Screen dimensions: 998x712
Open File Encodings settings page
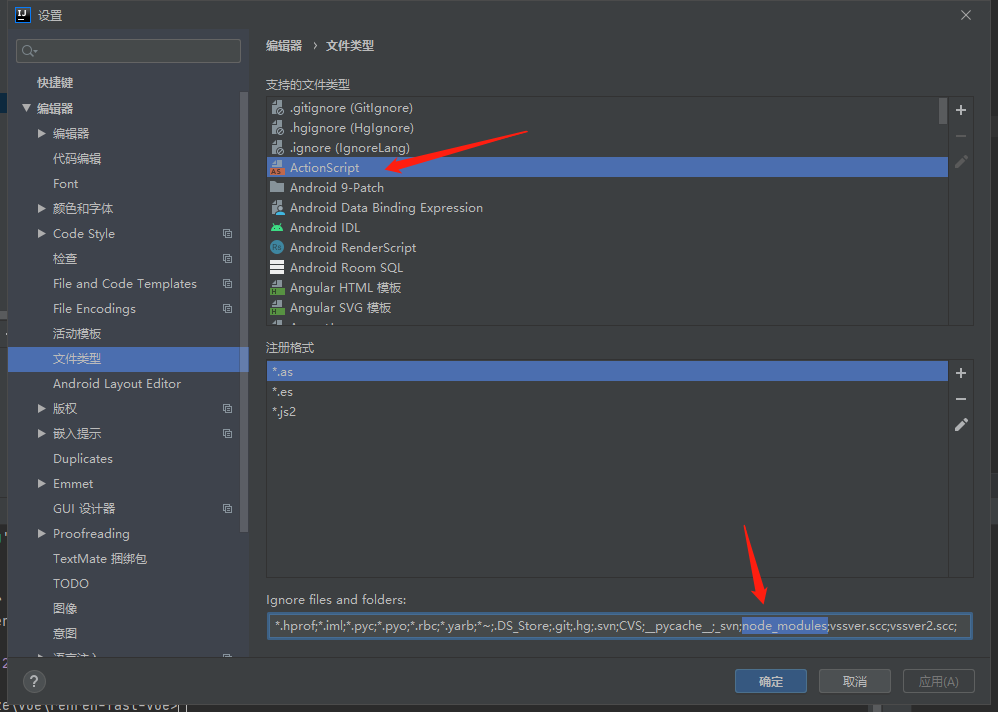[x=94, y=309]
